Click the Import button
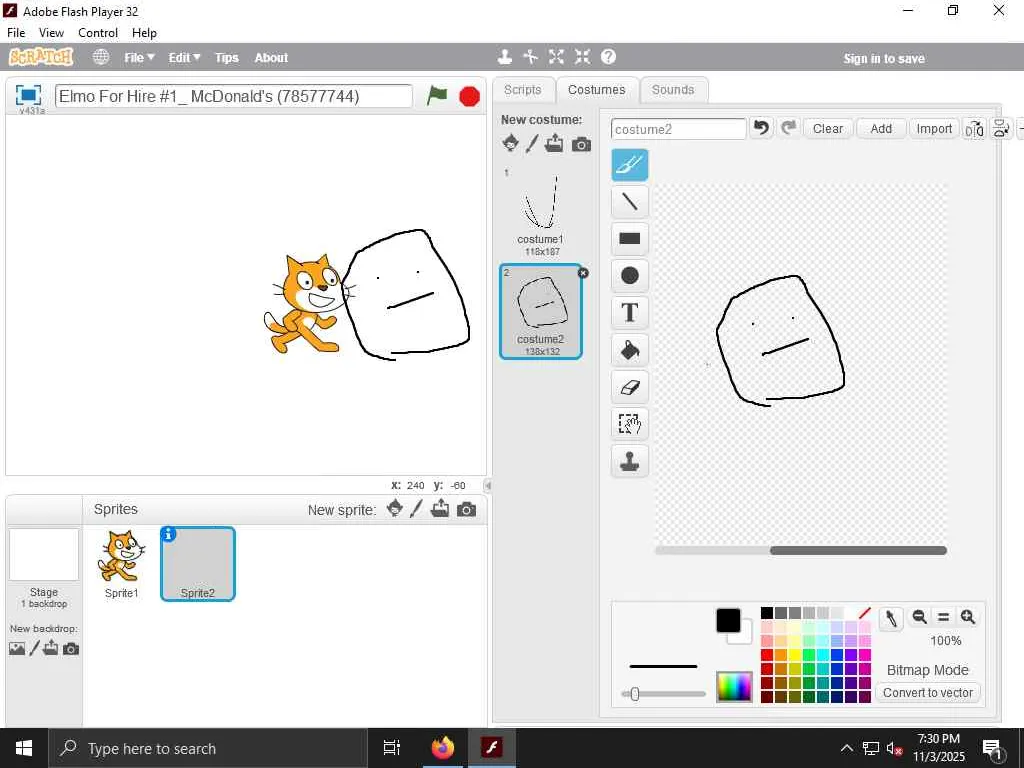The width and height of the screenshot is (1024, 768). [x=934, y=129]
